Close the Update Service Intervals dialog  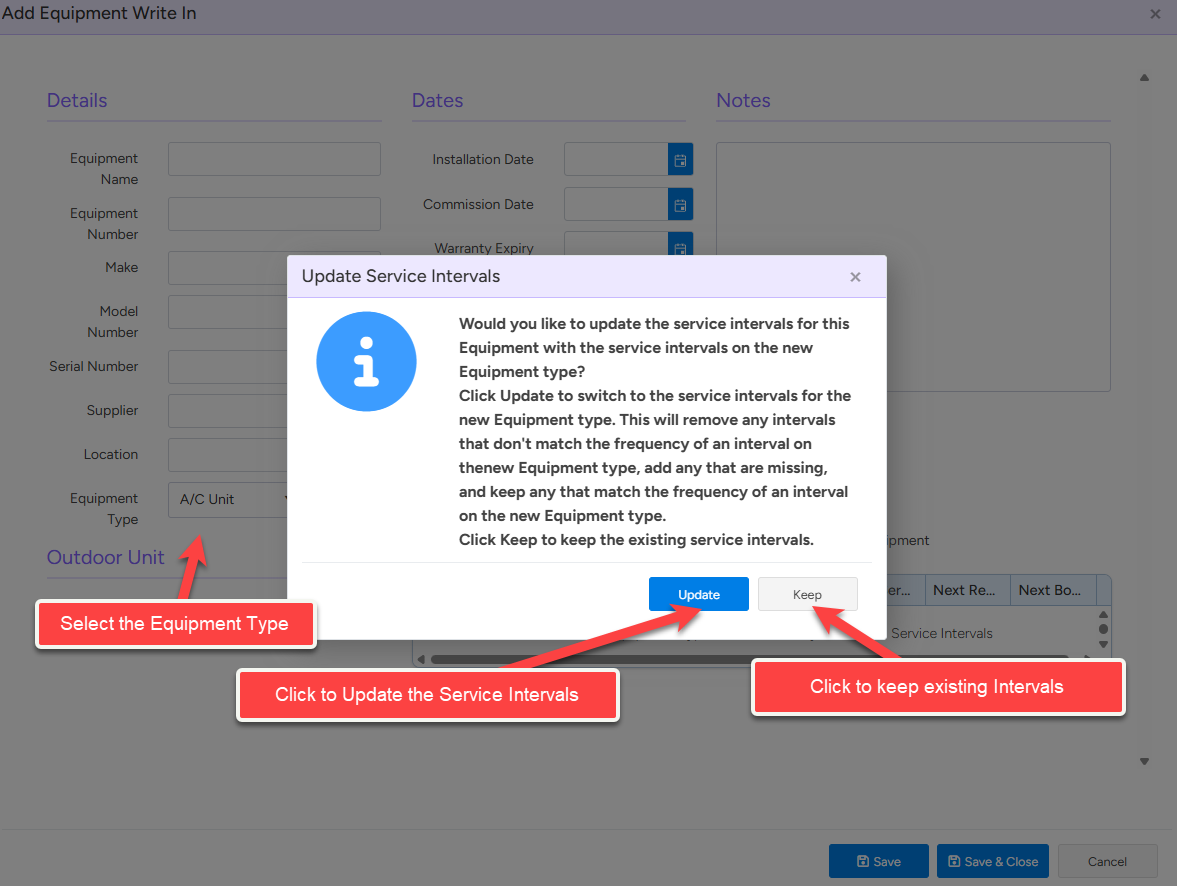point(855,277)
